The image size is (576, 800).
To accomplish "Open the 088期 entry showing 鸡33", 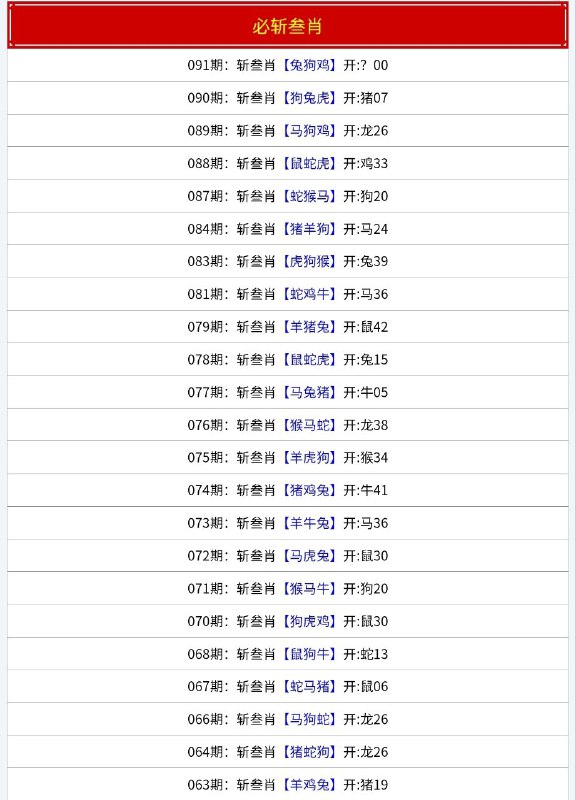I will [288, 163].
